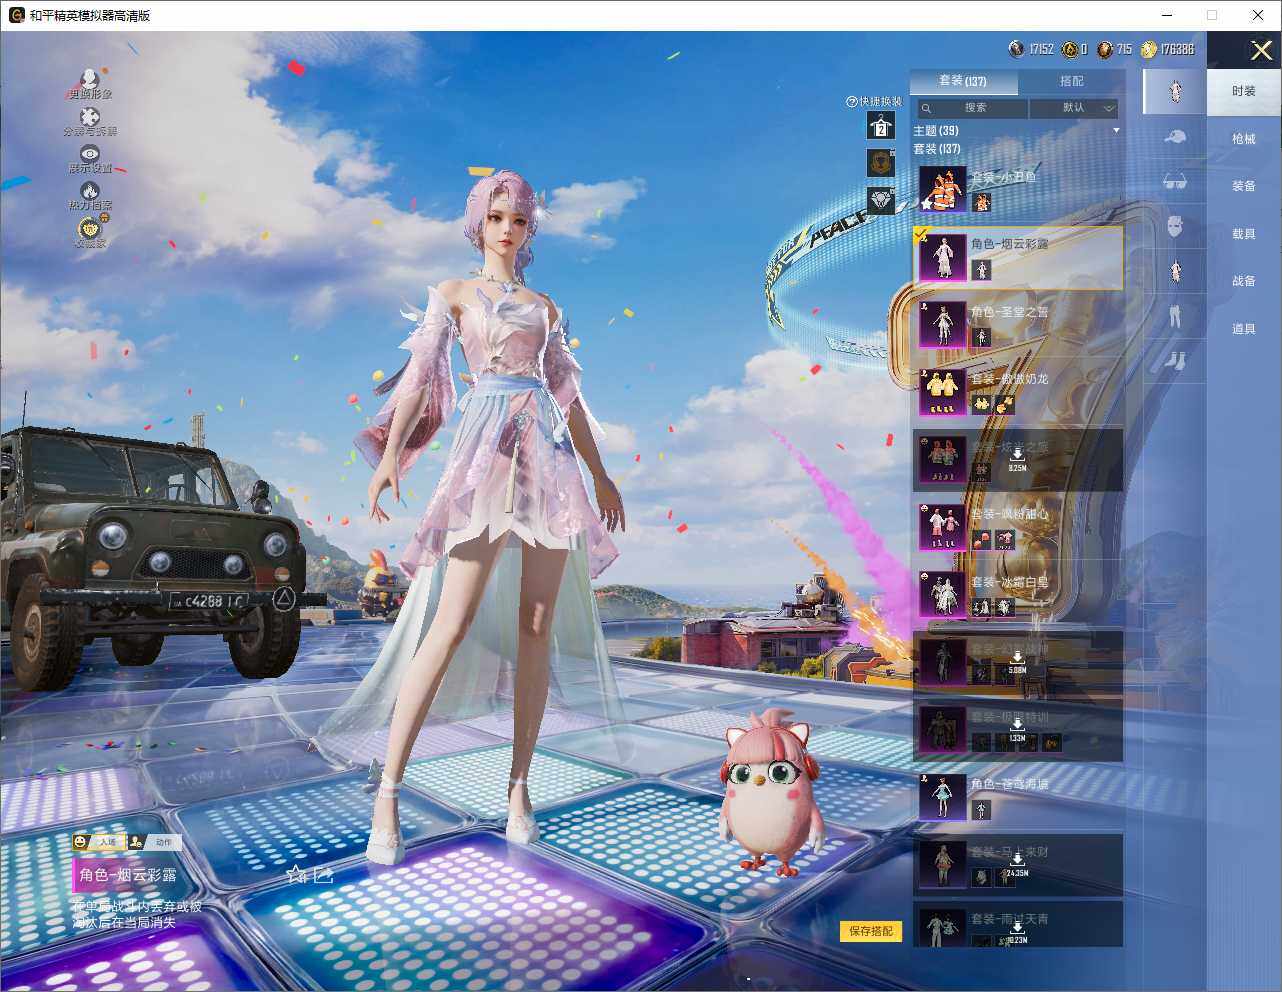Select the 角色-苍鸢海瑭 outfit thumbnail

click(x=942, y=797)
